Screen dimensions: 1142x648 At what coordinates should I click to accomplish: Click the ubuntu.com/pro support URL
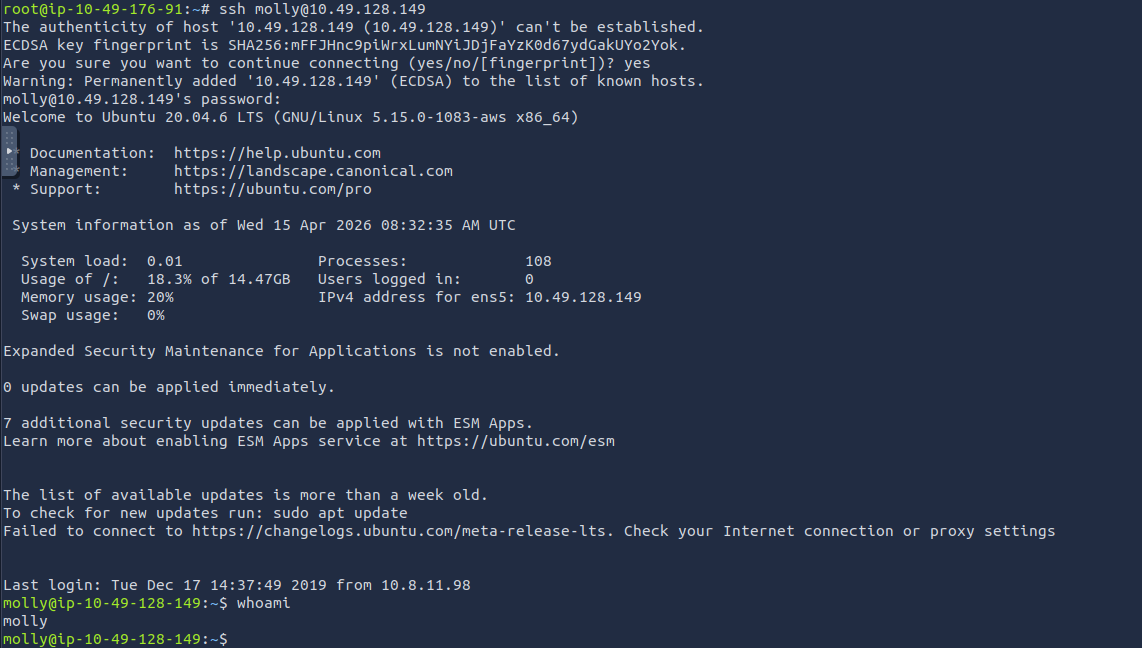(272, 189)
